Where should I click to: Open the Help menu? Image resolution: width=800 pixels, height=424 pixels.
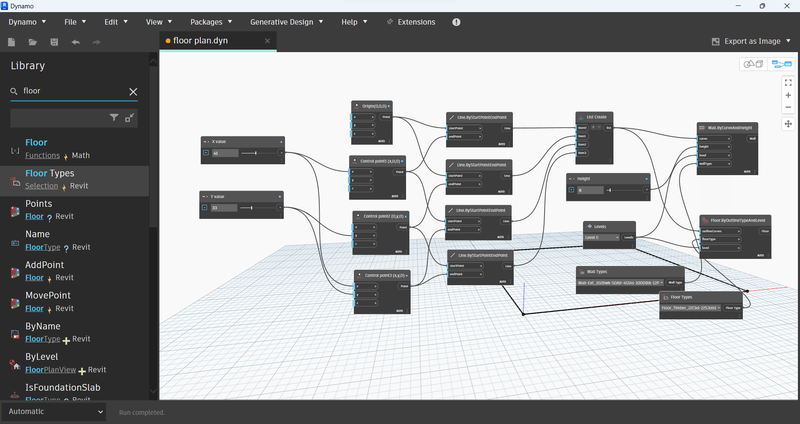click(x=354, y=22)
